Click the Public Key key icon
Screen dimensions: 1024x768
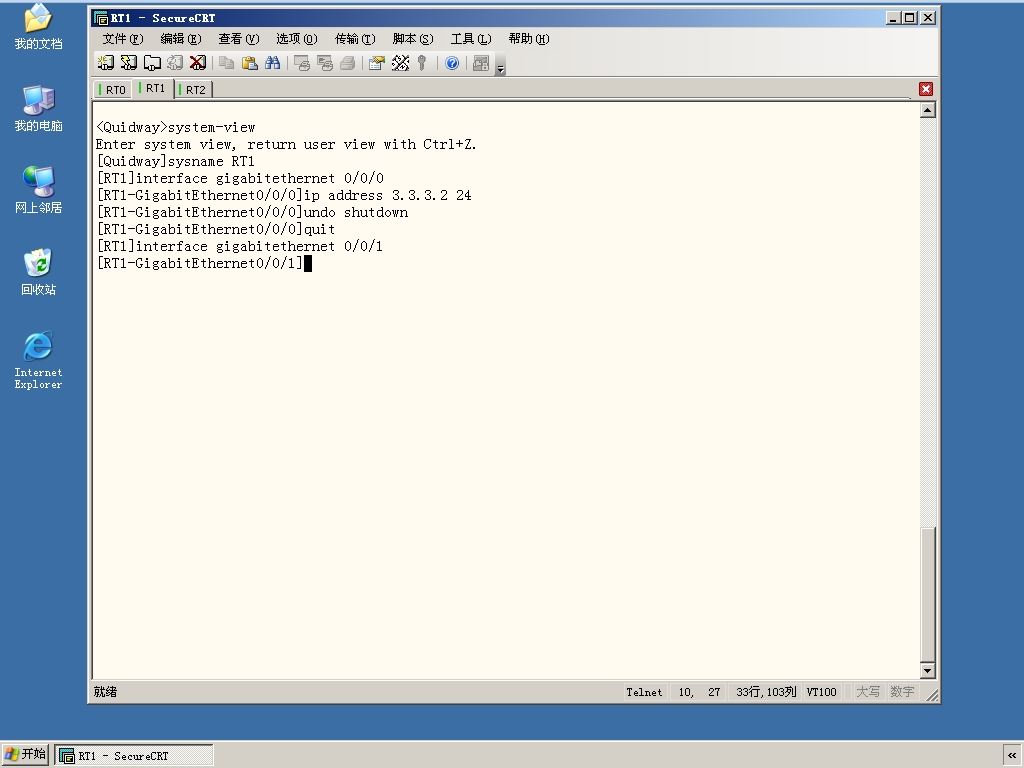click(x=422, y=63)
